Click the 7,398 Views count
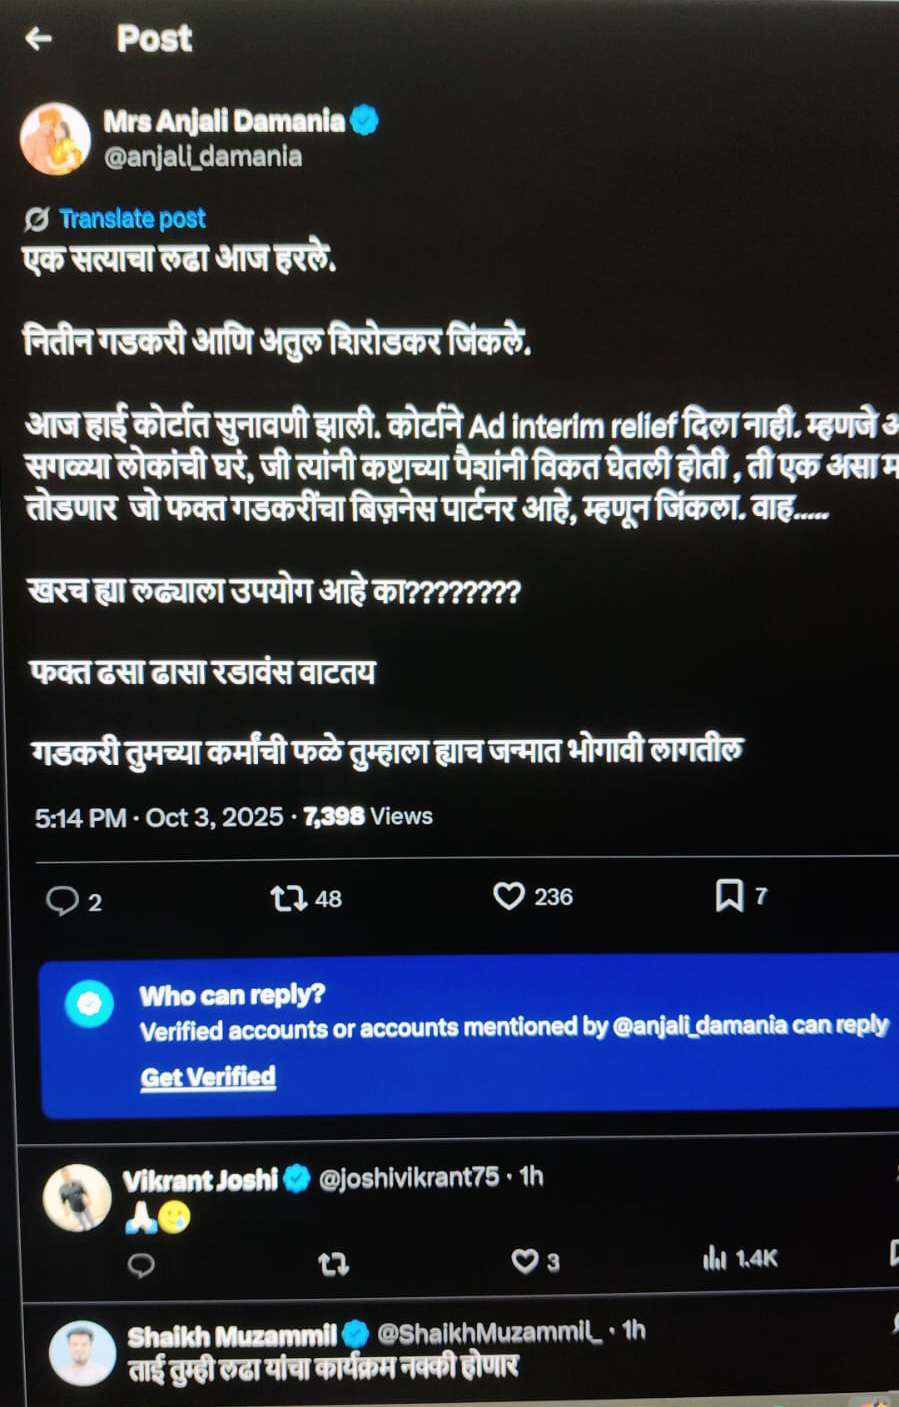The image size is (899, 1407). click(x=367, y=816)
